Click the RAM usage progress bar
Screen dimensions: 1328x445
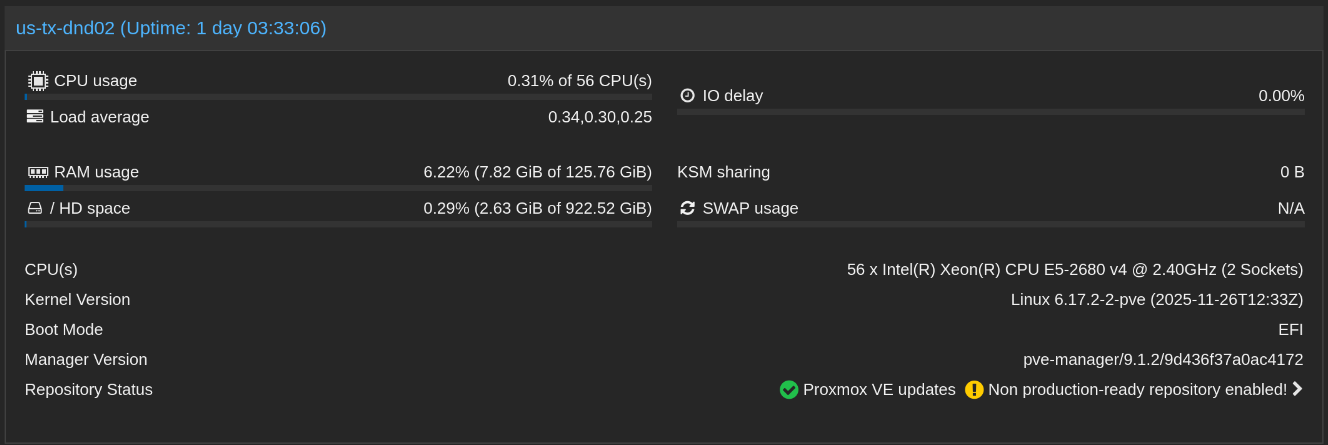[338, 187]
